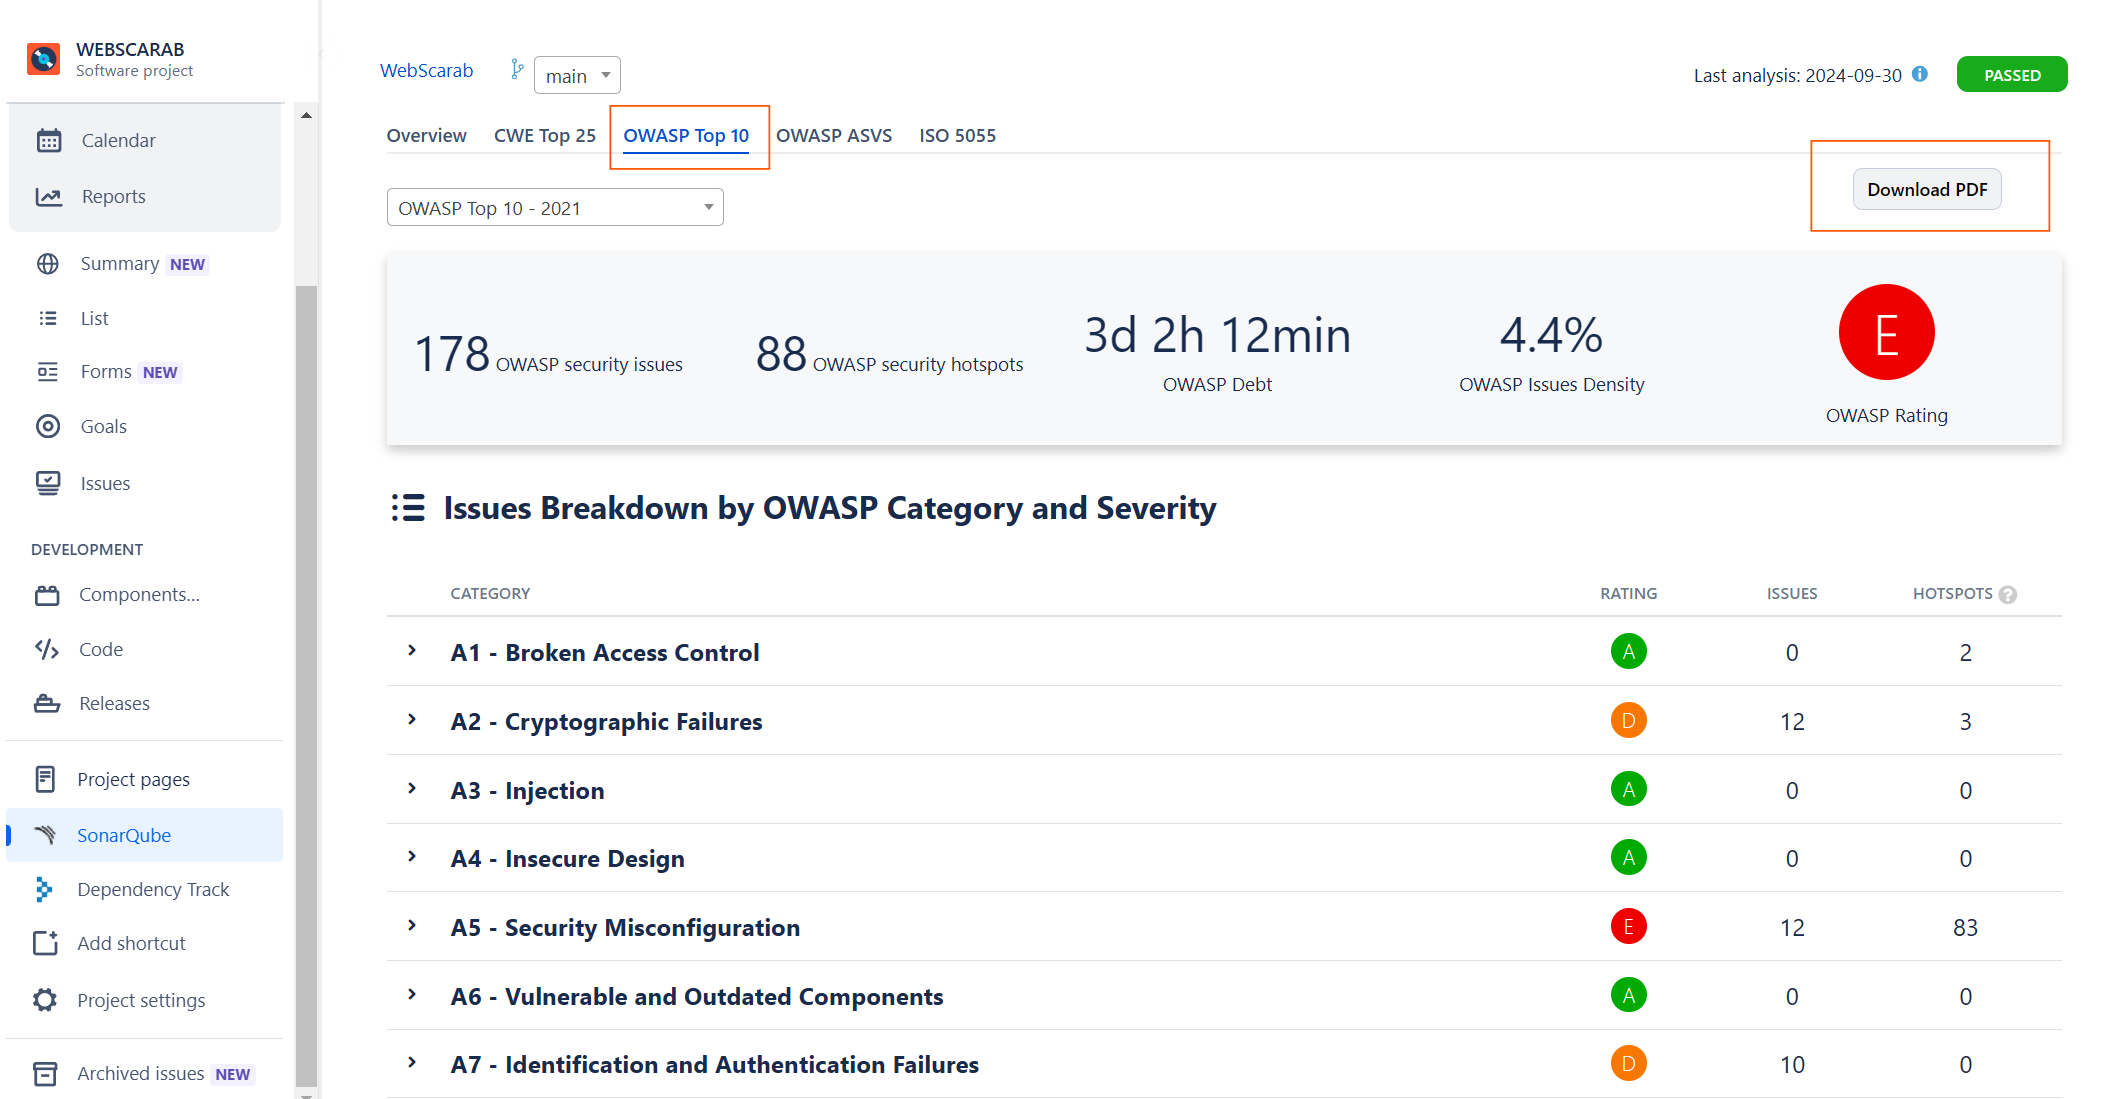
Task: Click red E rating badge for Security Misconfiguration
Action: [x=1628, y=926]
